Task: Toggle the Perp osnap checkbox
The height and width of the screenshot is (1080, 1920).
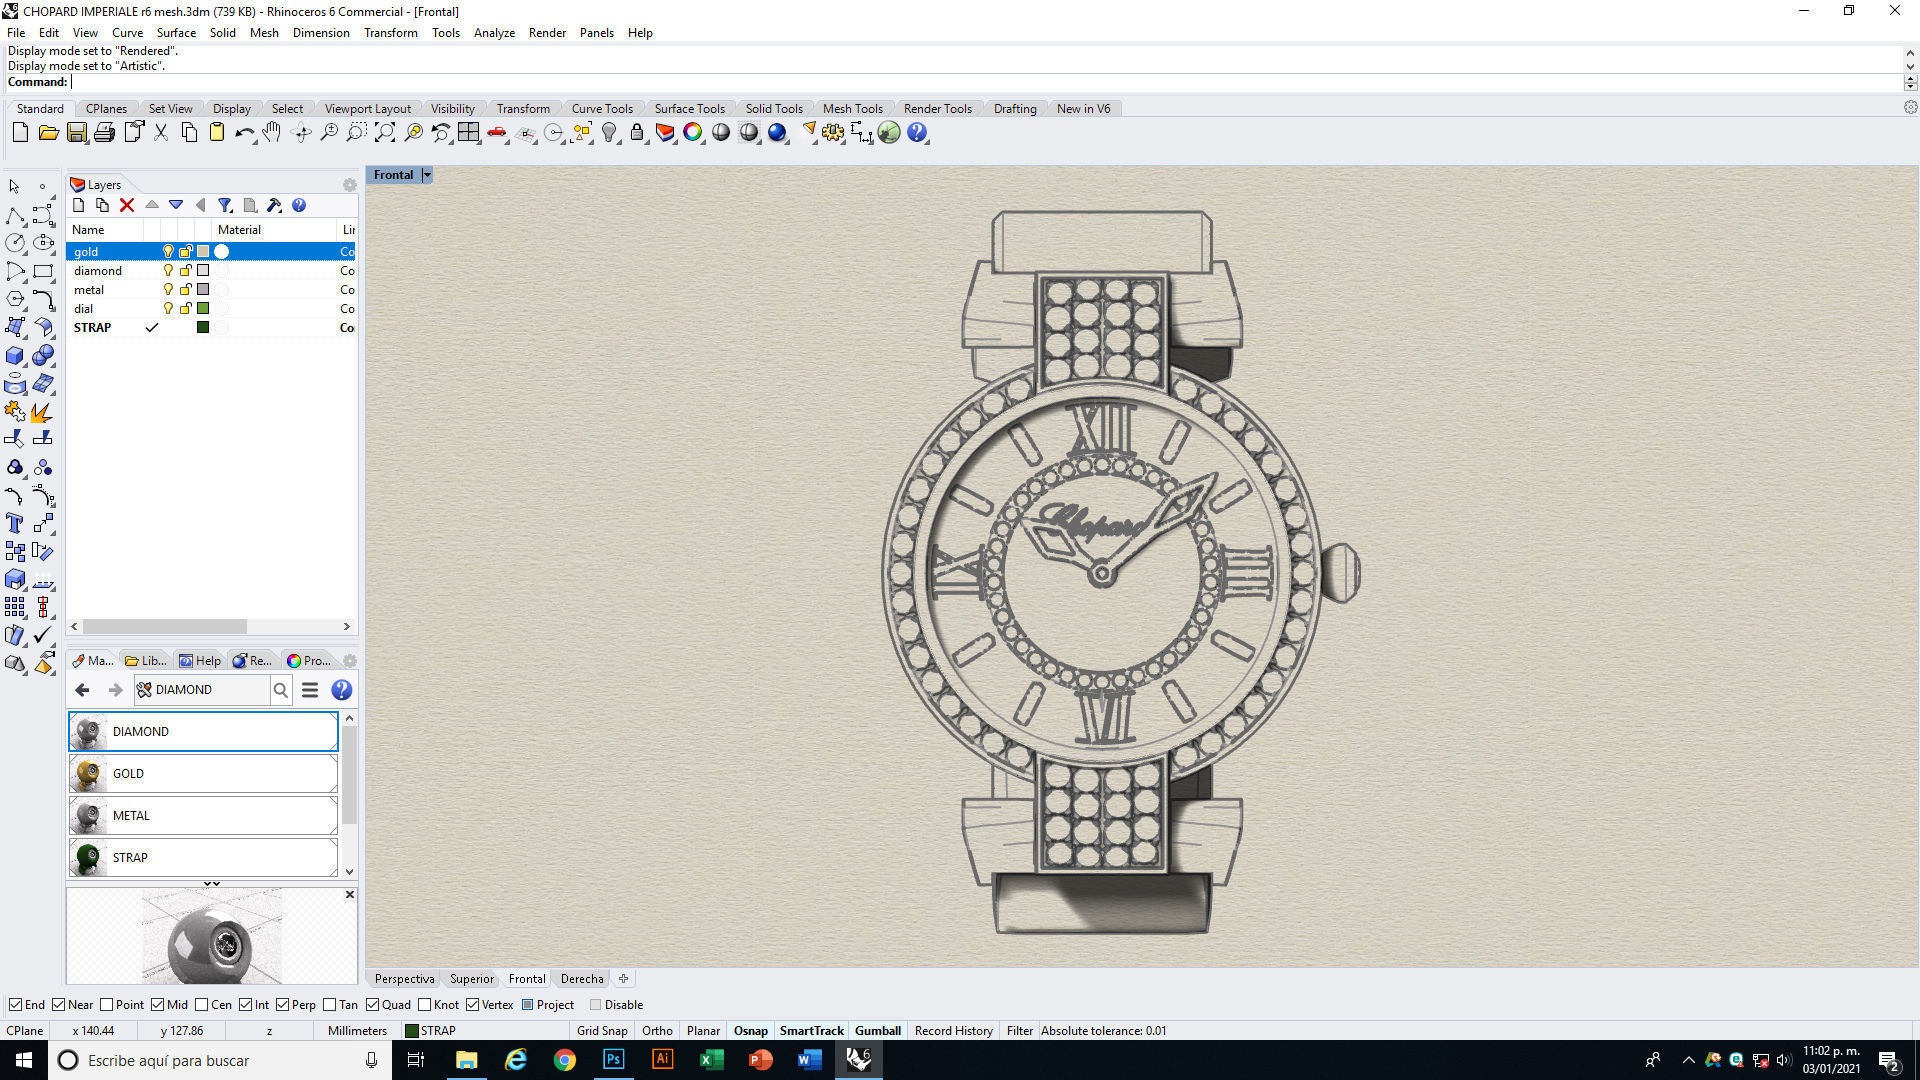Action: coord(282,1005)
